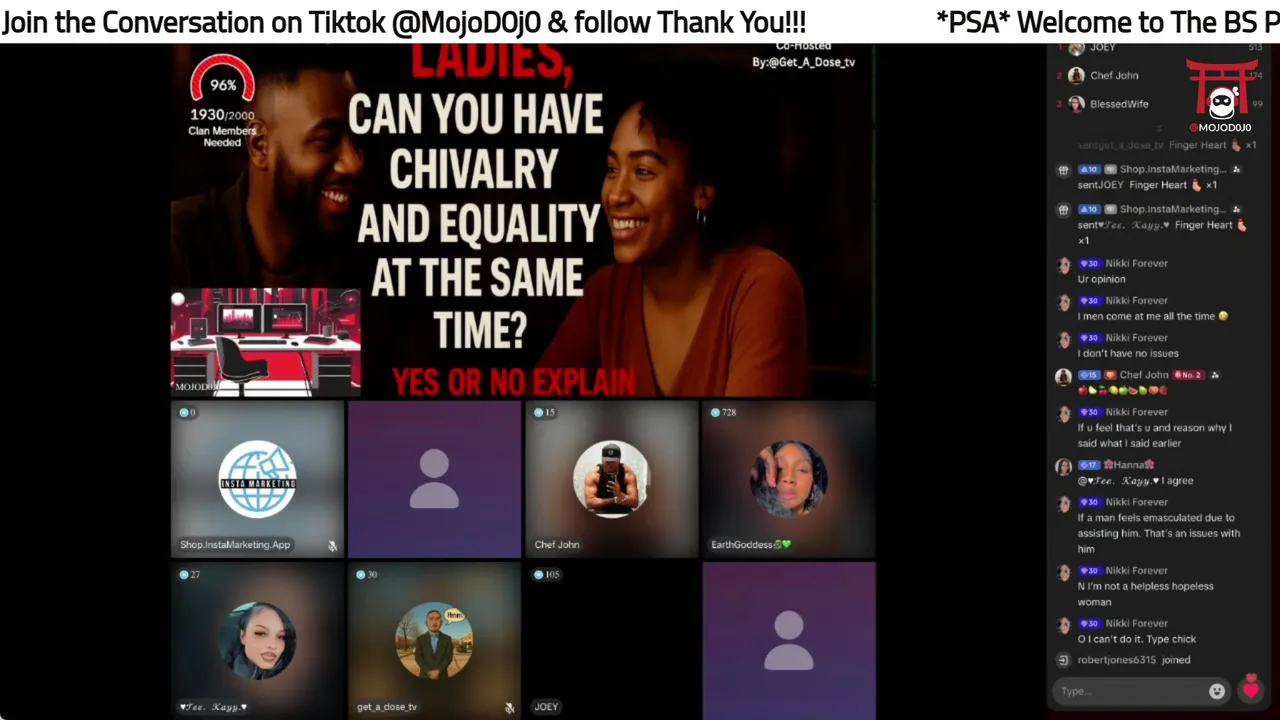Viewport: 1280px width, 720px height.
Task: Click the '♥Tee. Kayy.♥' name label
Action: (x=213, y=707)
